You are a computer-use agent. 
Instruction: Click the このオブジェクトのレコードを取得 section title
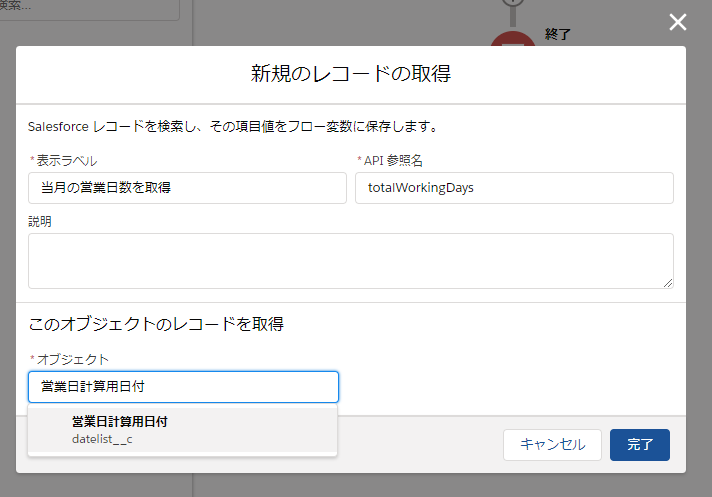pyautogui.click(x=156, y=324)
